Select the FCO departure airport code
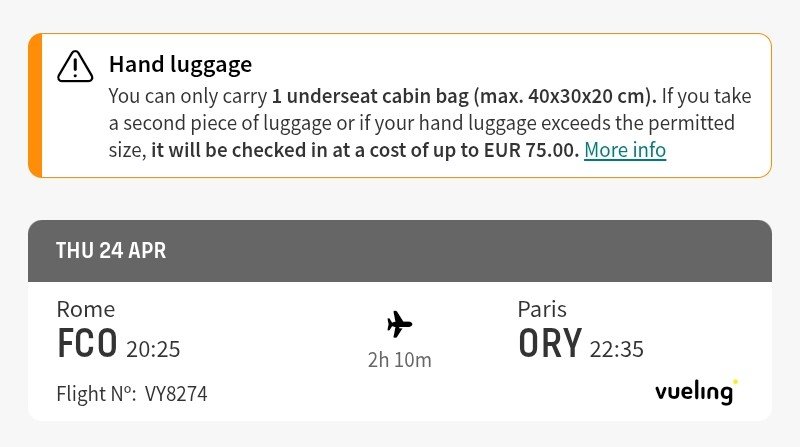Screen dimensions: 800x447 pos(87,344)
